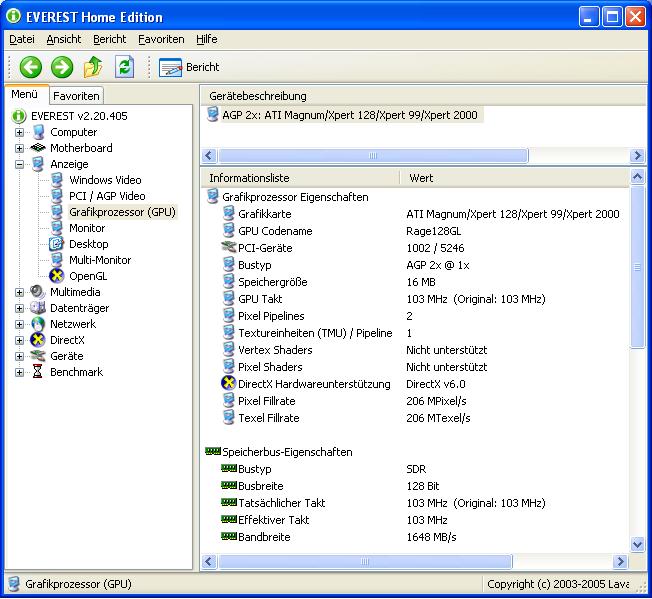Click the Speicherbus-Eigenschaften memory icon
This screenshot has height=599, width=652.
click(x=213, y=451)
